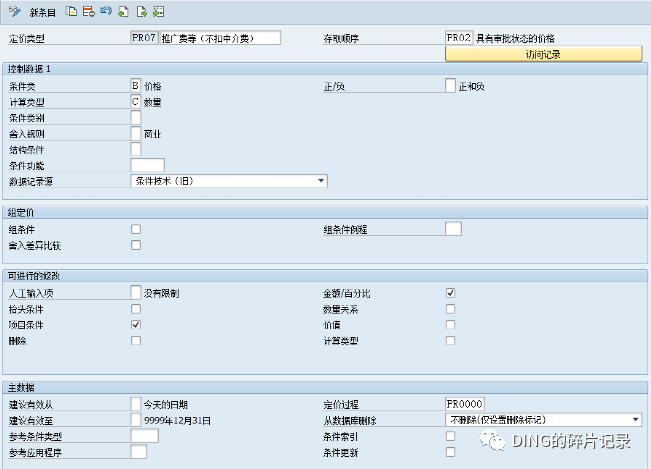Click the other entry position icon
651x469 pixels.
pos(158,12)
